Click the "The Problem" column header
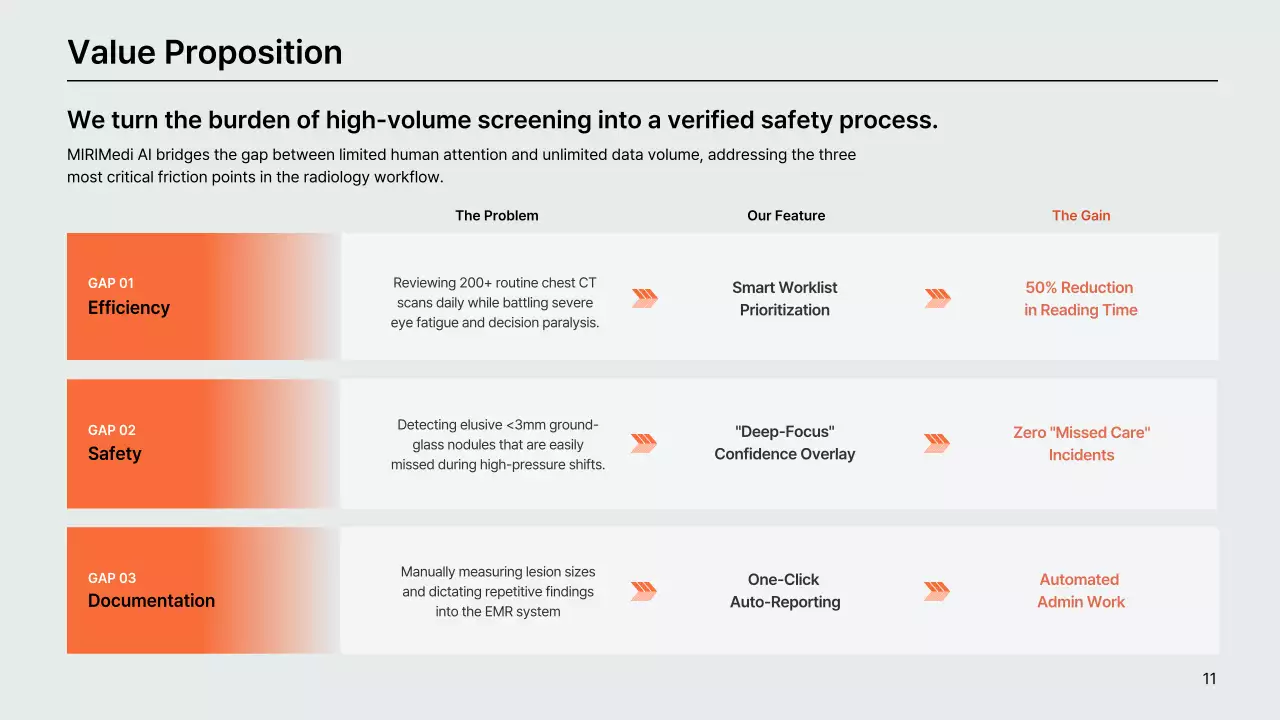Viewport: 1280px width, 720px height. pos(497,215)
